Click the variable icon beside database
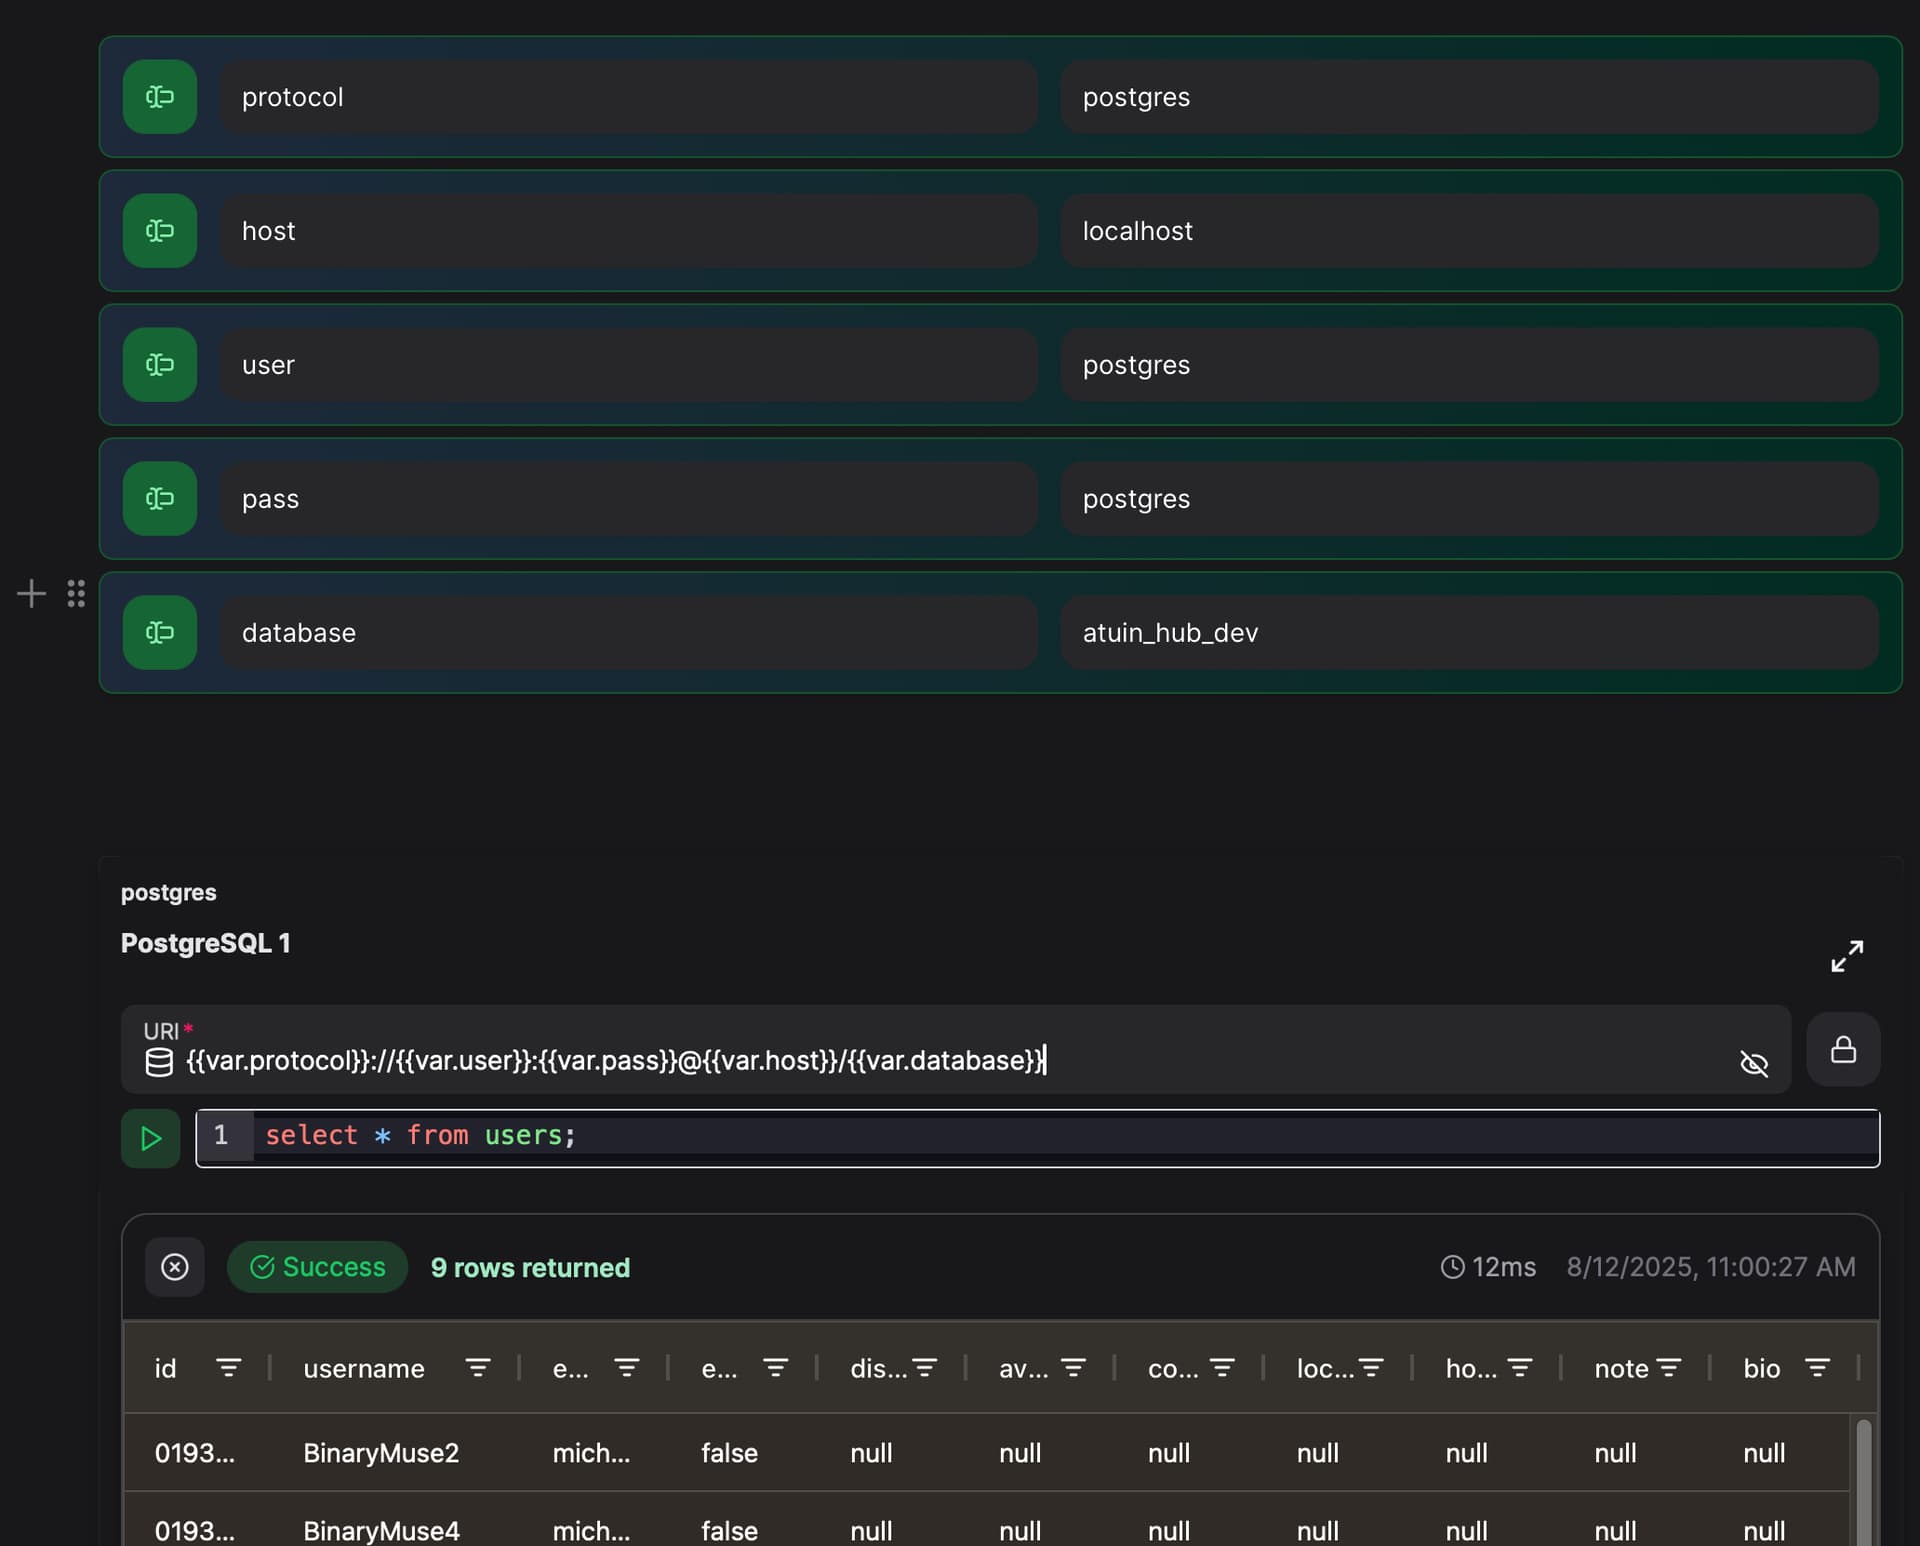Viewport: 1920px width, 1546px height. 160,633
